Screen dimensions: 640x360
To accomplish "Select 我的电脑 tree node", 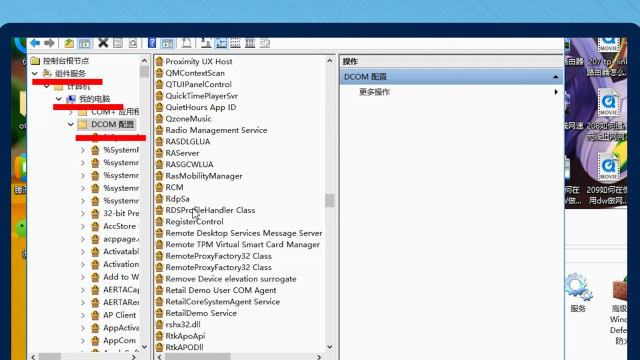I will tap(94, 99).
